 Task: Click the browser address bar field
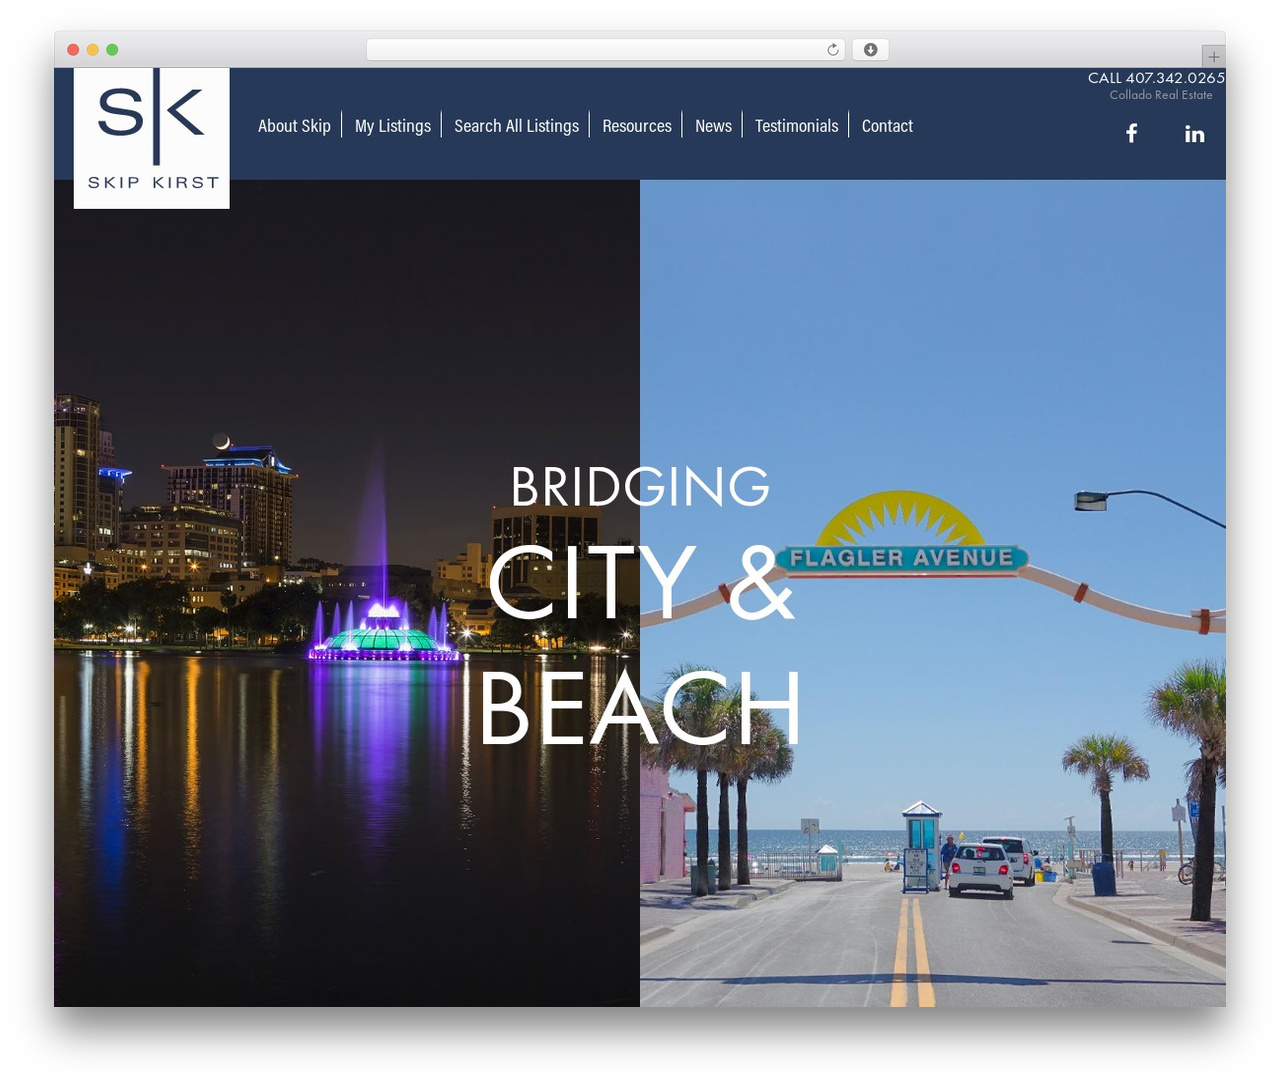(x=605, y=49)
